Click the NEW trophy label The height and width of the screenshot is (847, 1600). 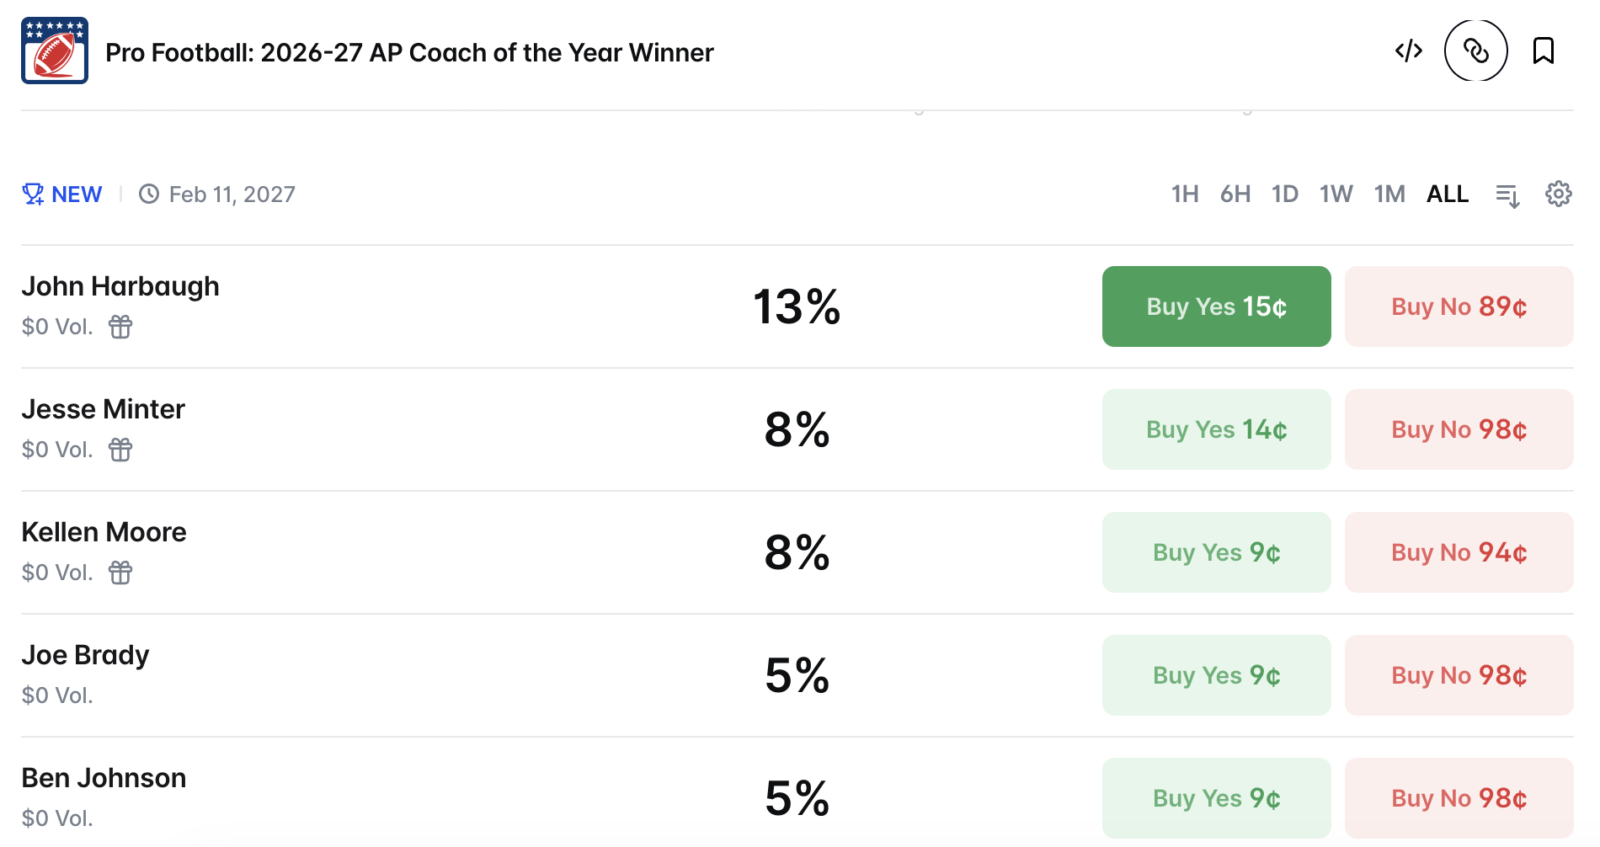(62, 194)
